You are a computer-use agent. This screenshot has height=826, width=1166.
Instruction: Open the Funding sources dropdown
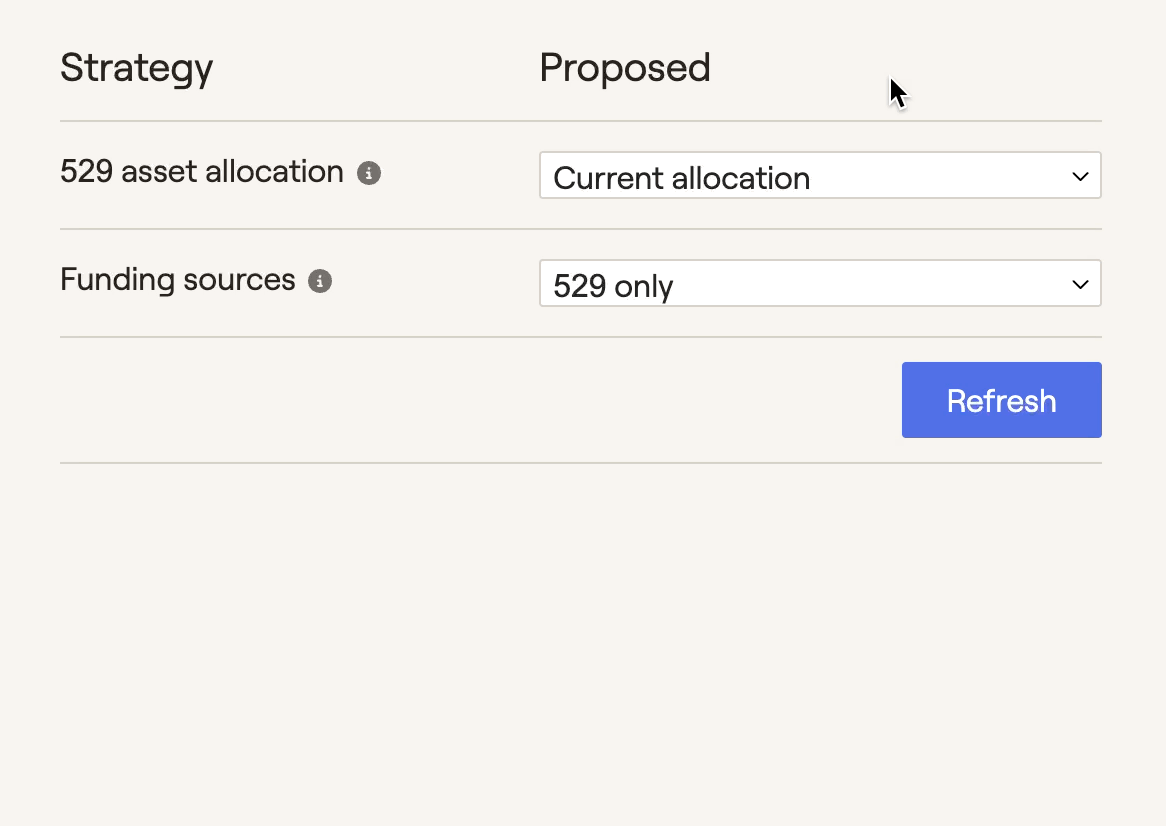819,284
